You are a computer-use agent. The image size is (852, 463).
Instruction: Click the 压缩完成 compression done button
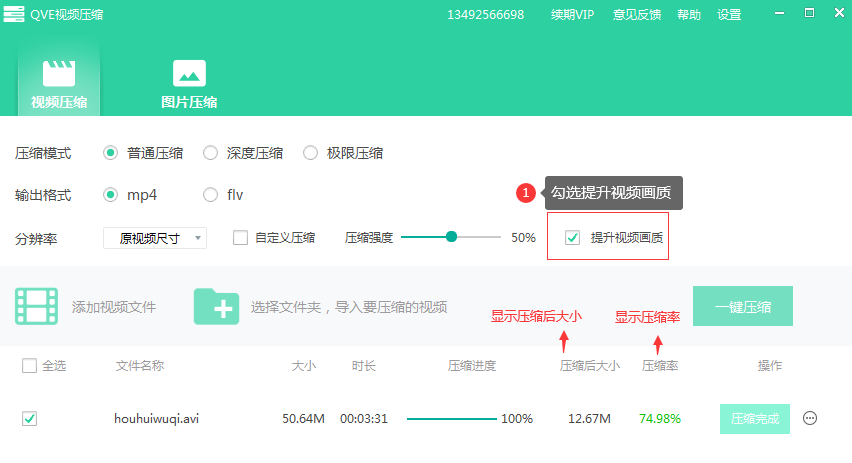coord(754,418)
